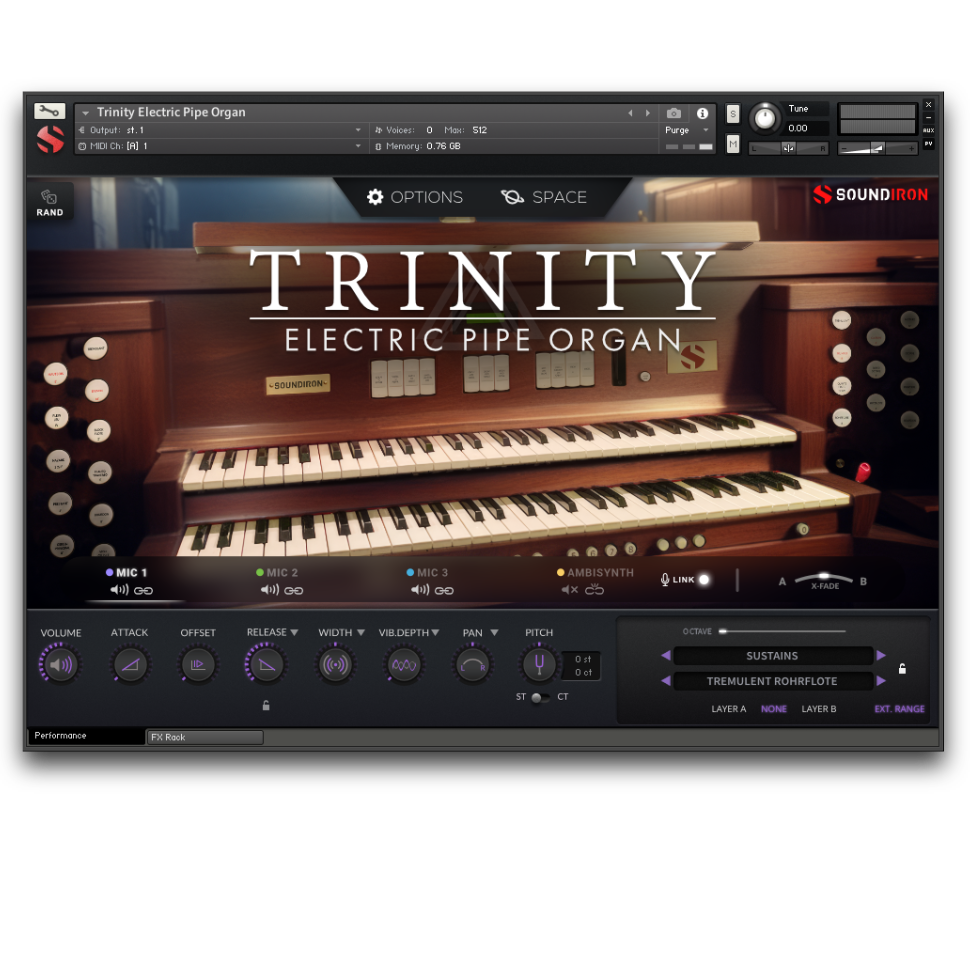Toggle MIC 3 link chain icon
This screenshot has width=970, height=970.
(x=444, y=591)
